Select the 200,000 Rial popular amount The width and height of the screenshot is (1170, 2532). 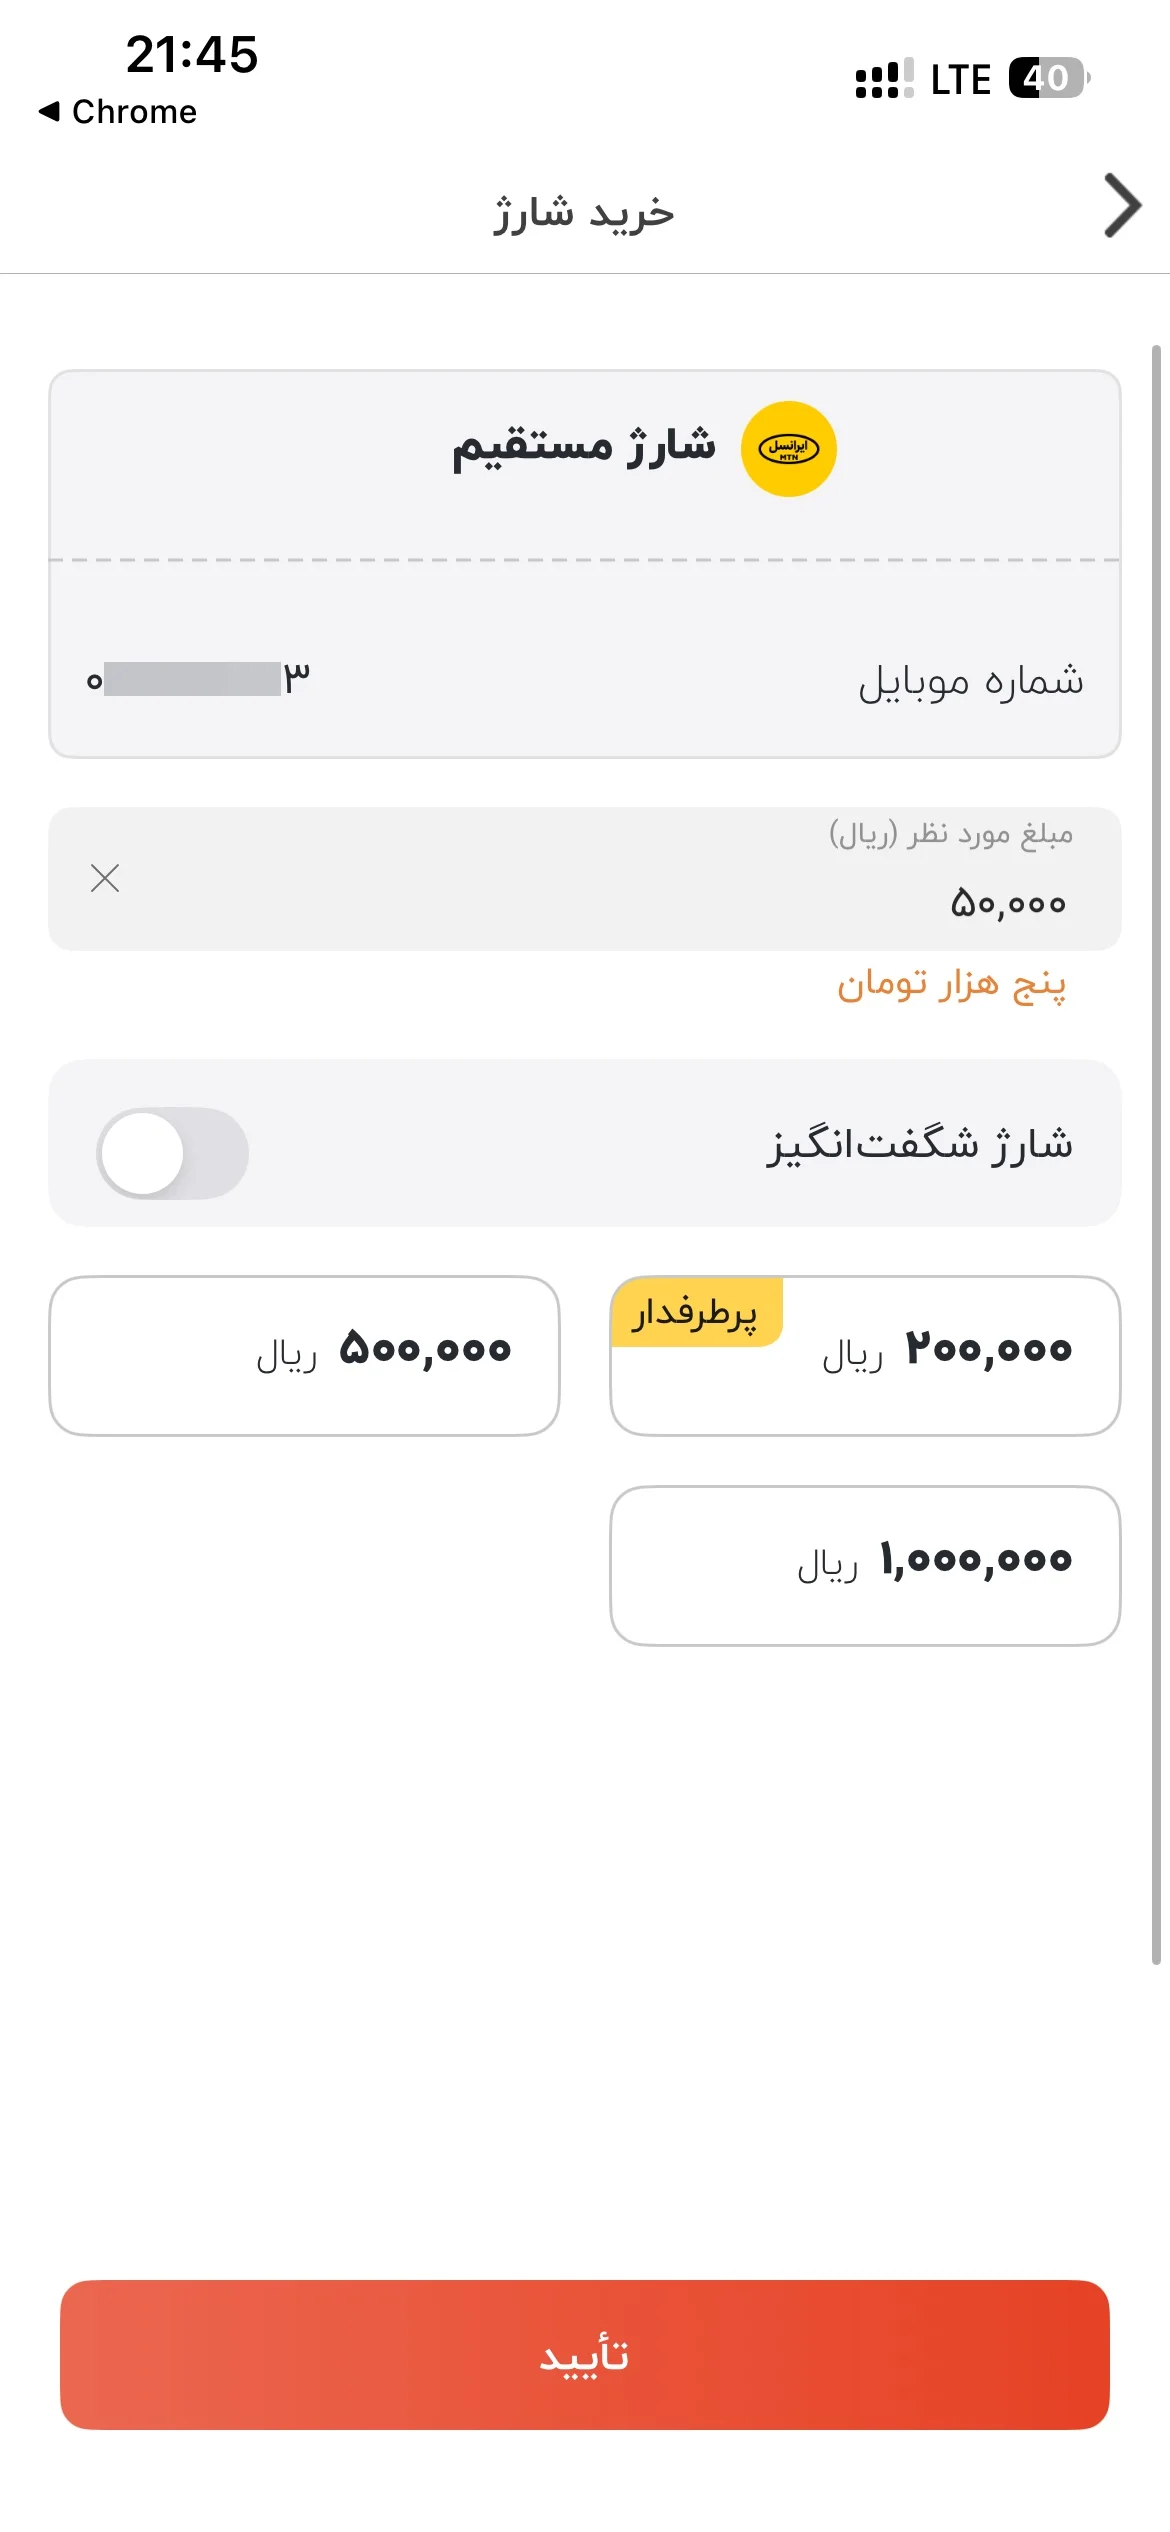[x=865, y=1355]
